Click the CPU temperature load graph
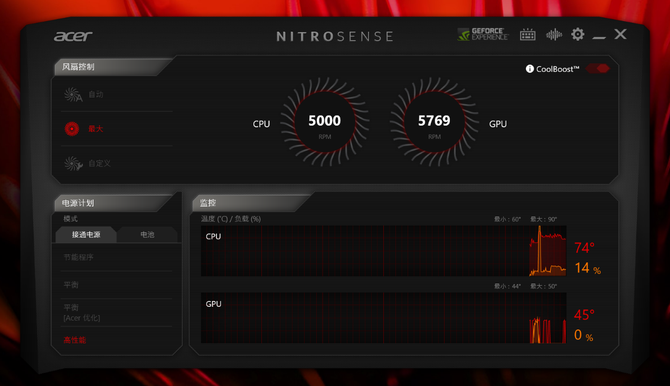This screenshot has width=670, height=386. pyautogui.click(x=383, y=251)
